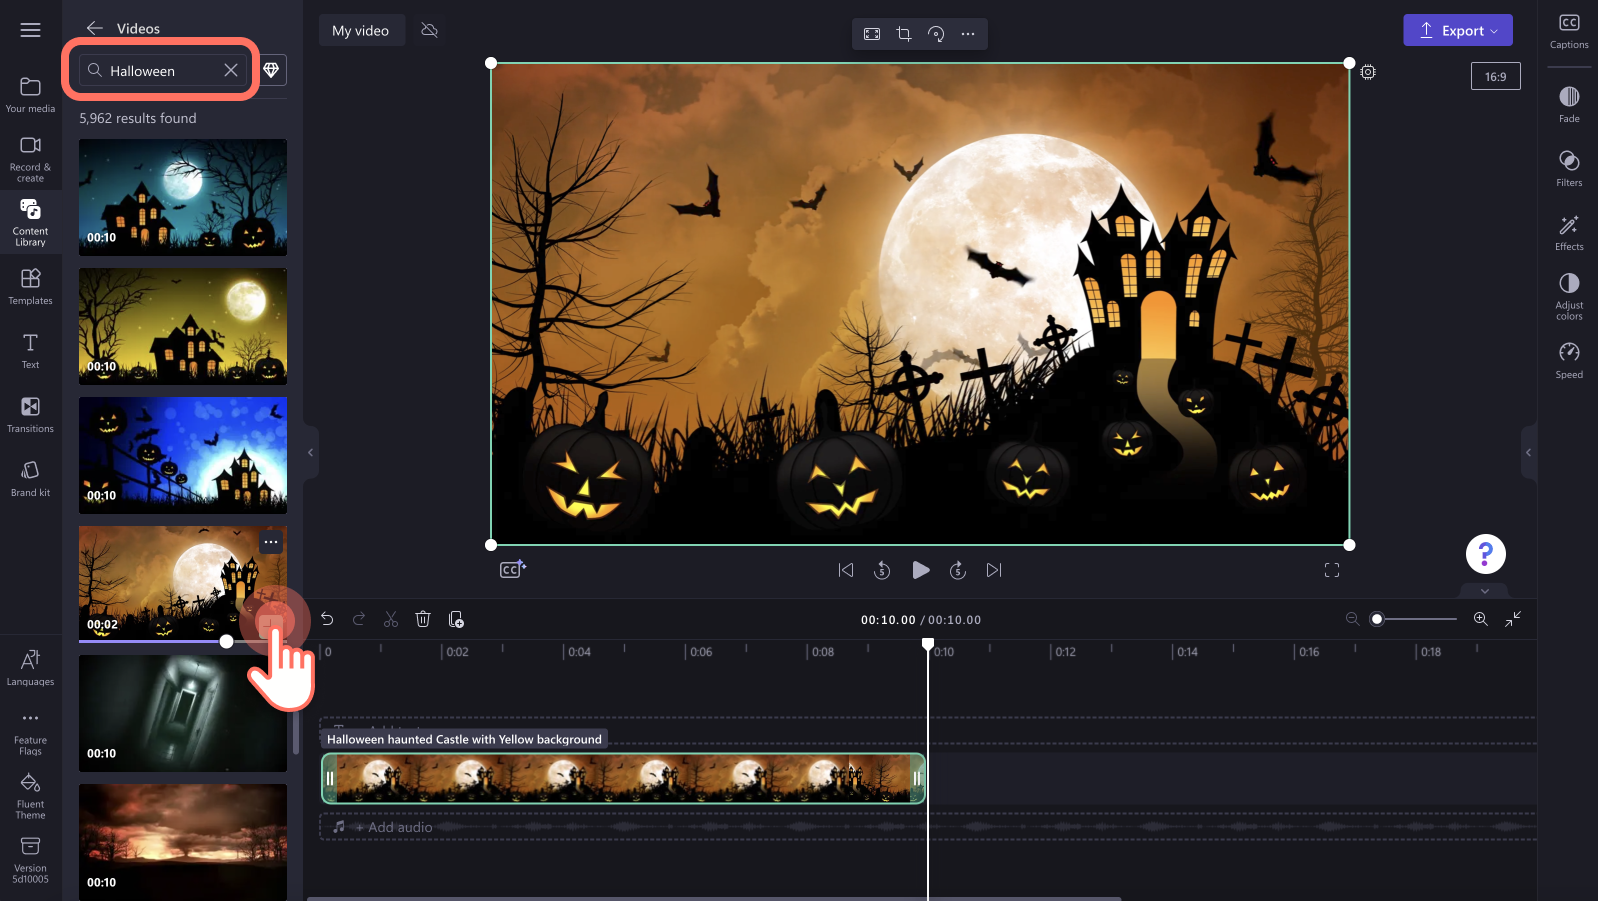Open the Speed settings icon

pyautogui.click(x=1569, y=360)
